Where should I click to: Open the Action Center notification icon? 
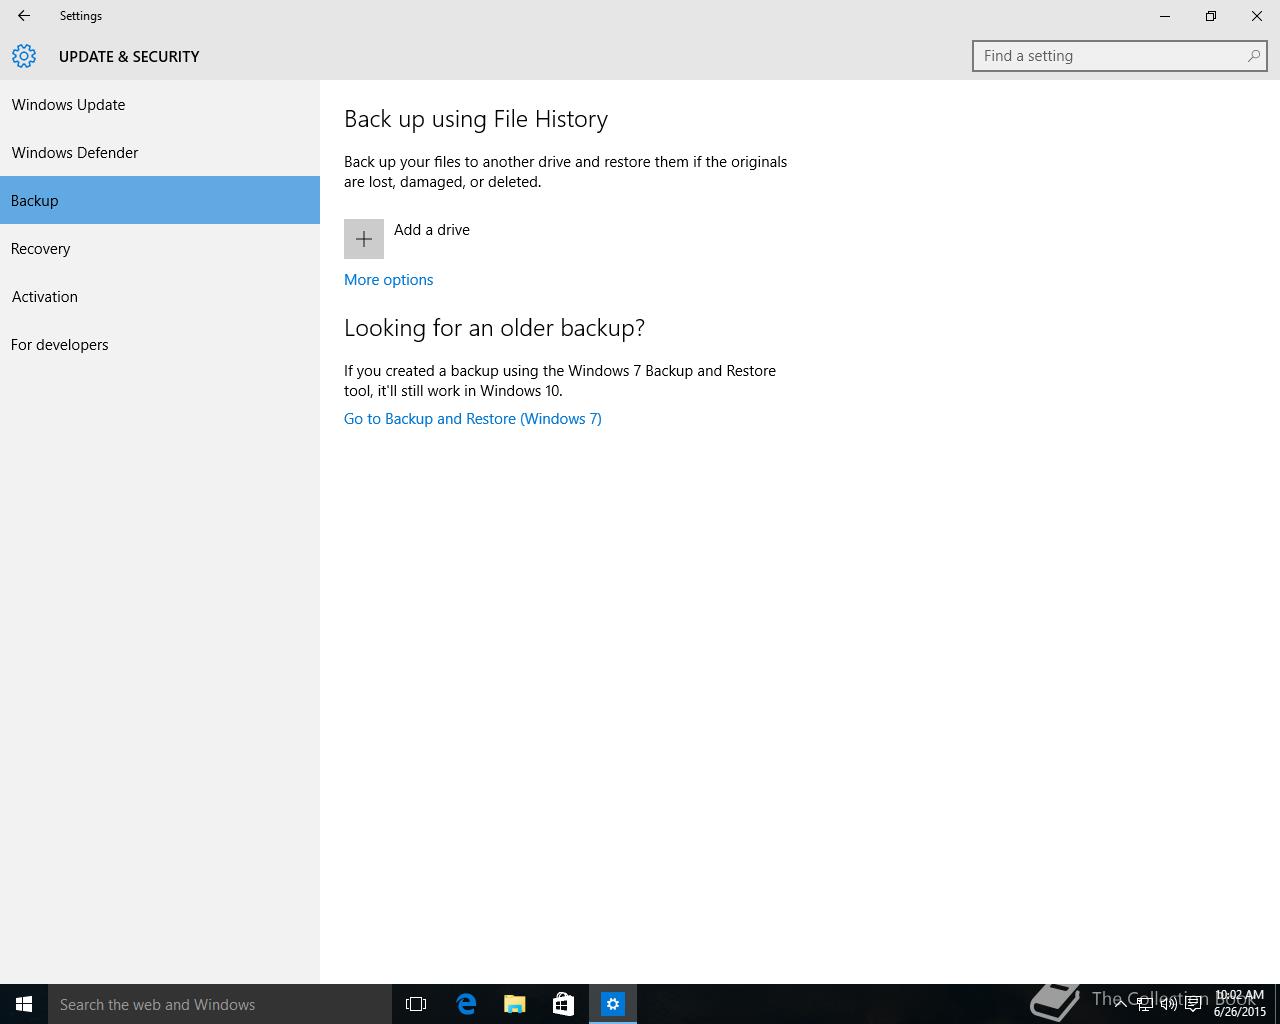click(x=1193, y=1004)
